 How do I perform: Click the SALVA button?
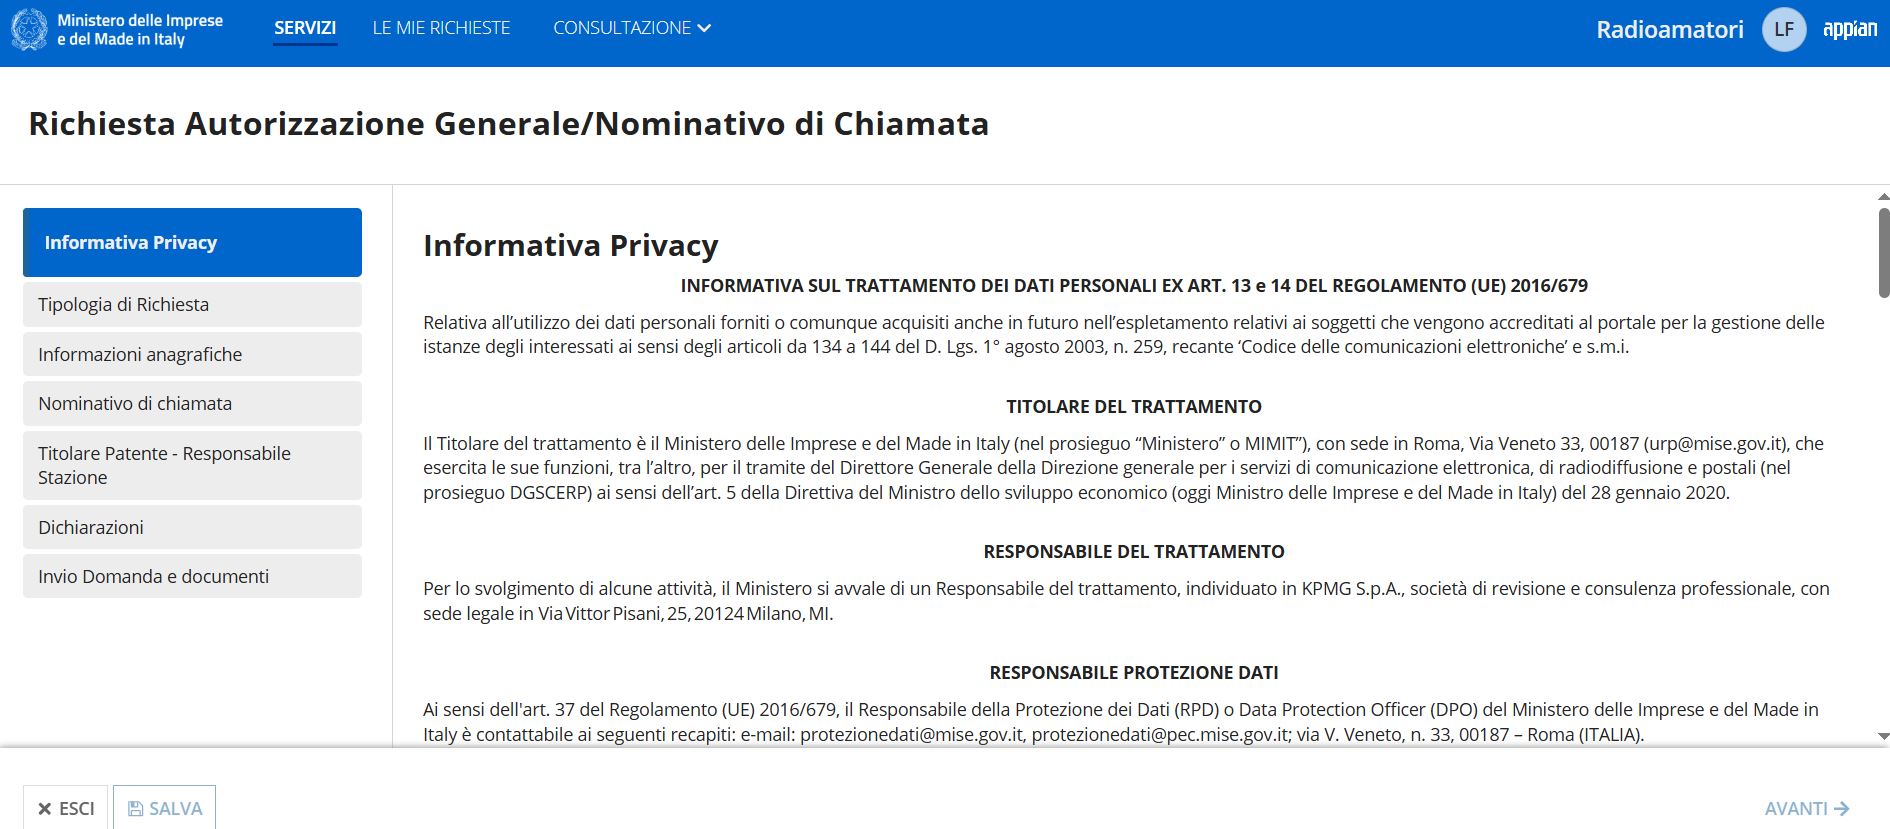(x=165, y=808)
